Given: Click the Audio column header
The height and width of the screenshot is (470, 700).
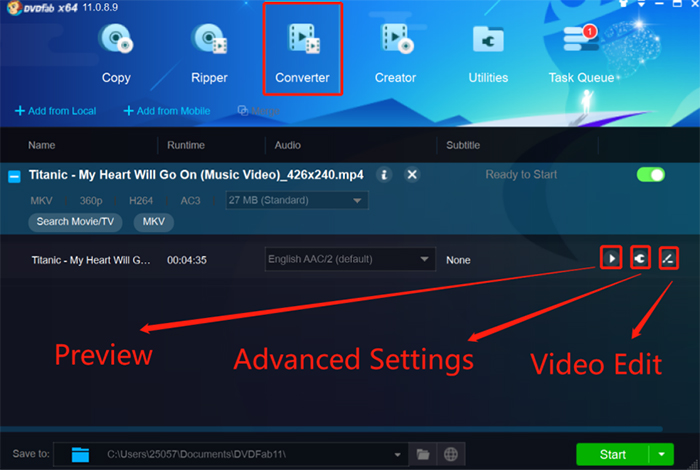Looking at the screenshot, I should (x=288, y=145).
